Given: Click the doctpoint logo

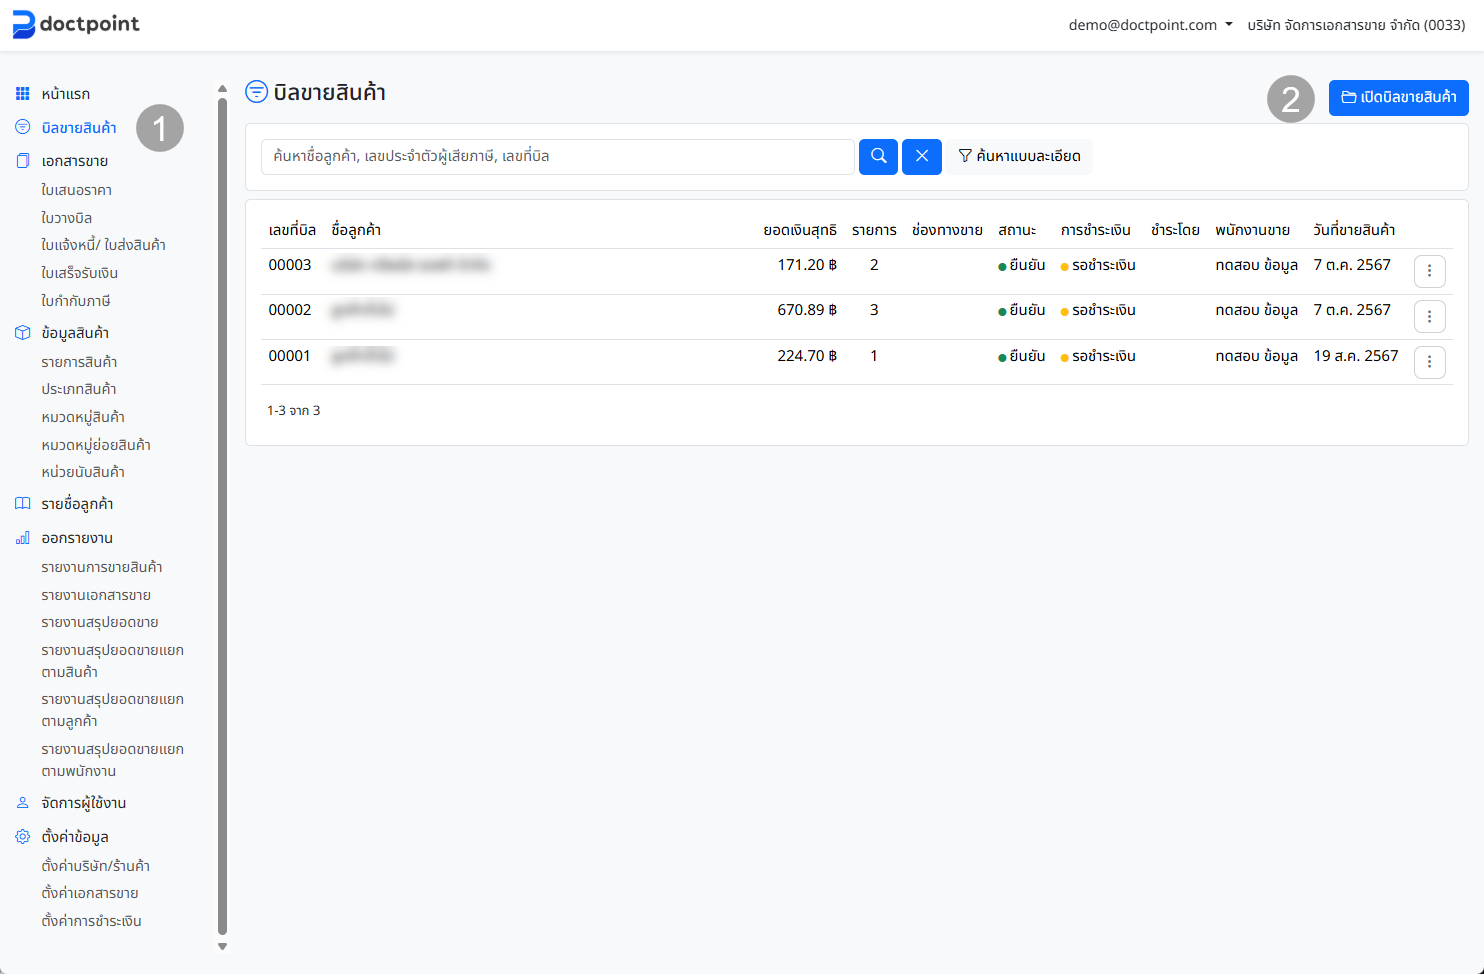Looking at the screenshot, I should [76, 24].
